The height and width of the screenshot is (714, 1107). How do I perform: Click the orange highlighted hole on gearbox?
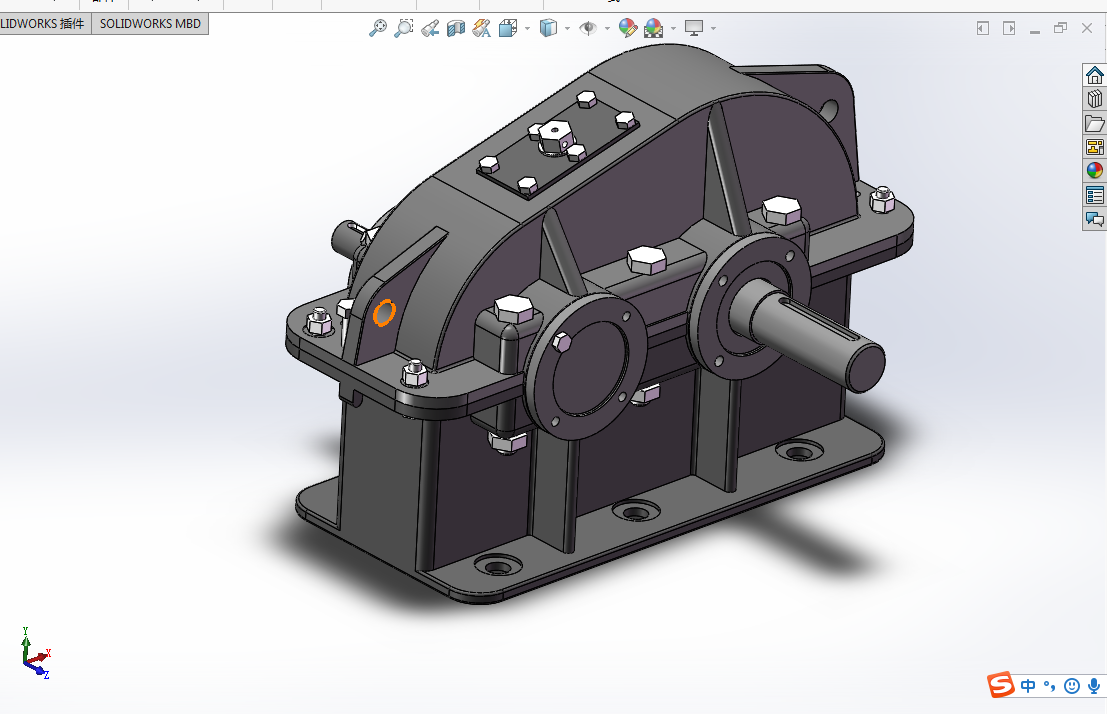tap(384, 313)
